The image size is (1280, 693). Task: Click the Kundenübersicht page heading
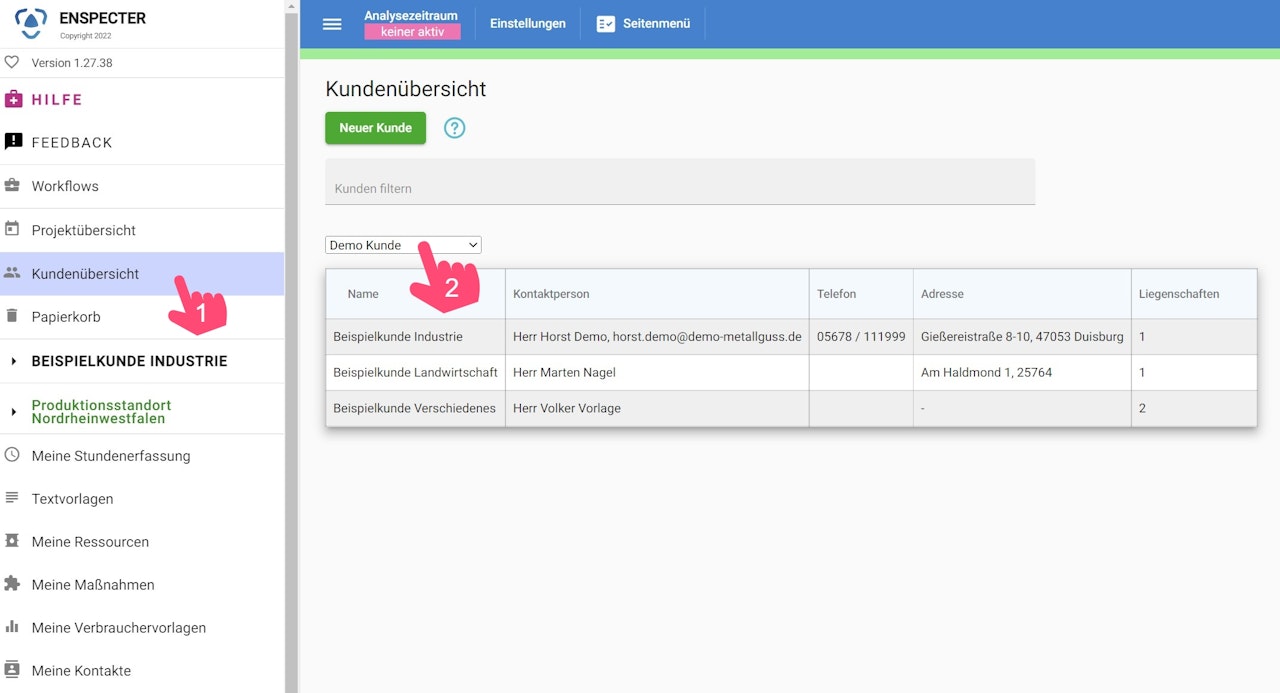click(406, 89)
